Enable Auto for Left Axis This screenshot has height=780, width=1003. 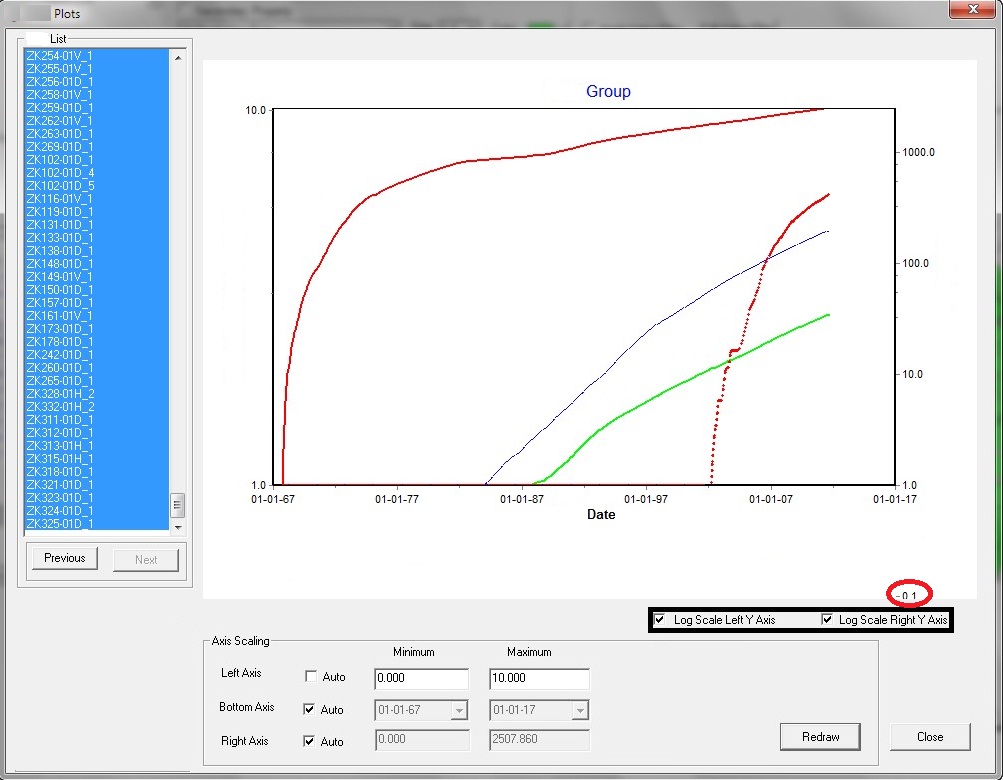pos(311,676)
